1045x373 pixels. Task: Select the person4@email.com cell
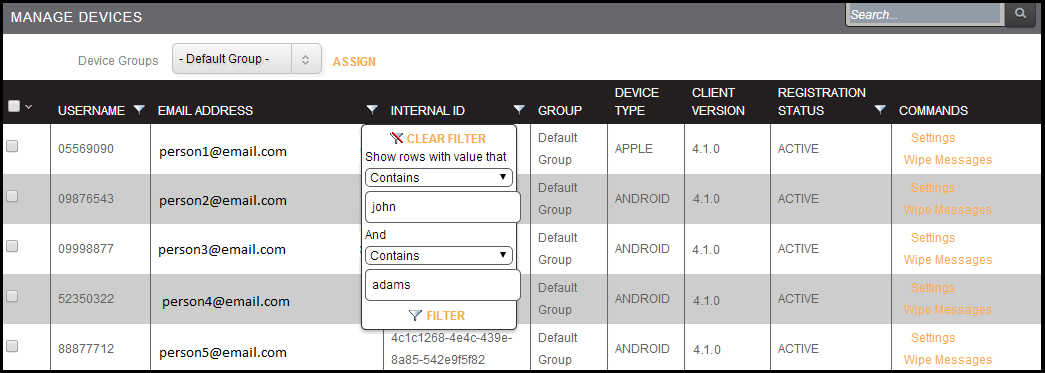coord(226,302)
